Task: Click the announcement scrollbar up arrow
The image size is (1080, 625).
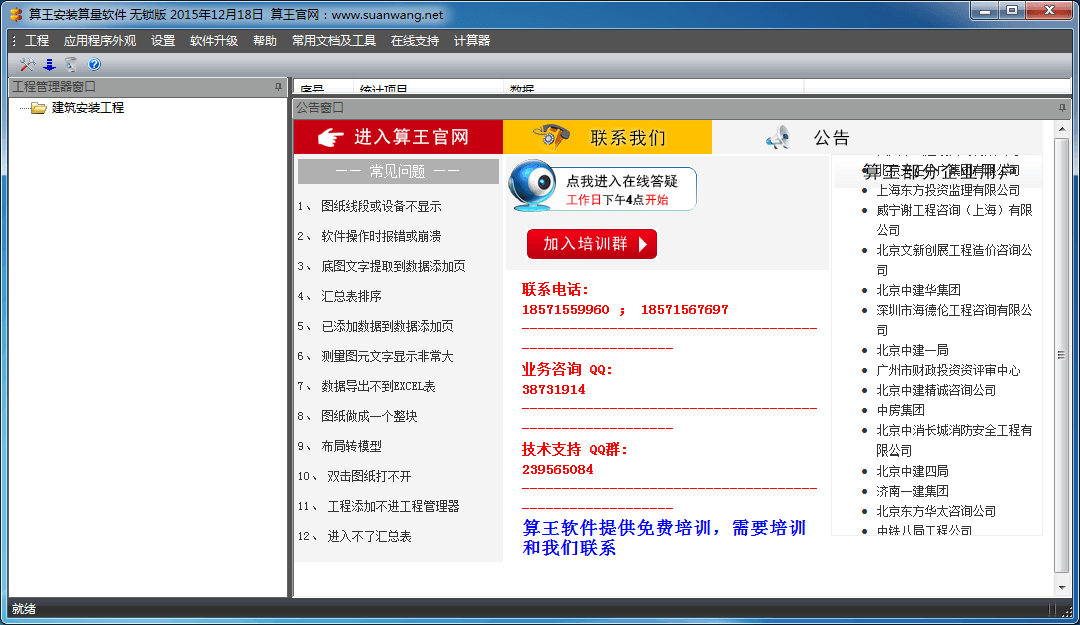Action: coord(1061,129)
